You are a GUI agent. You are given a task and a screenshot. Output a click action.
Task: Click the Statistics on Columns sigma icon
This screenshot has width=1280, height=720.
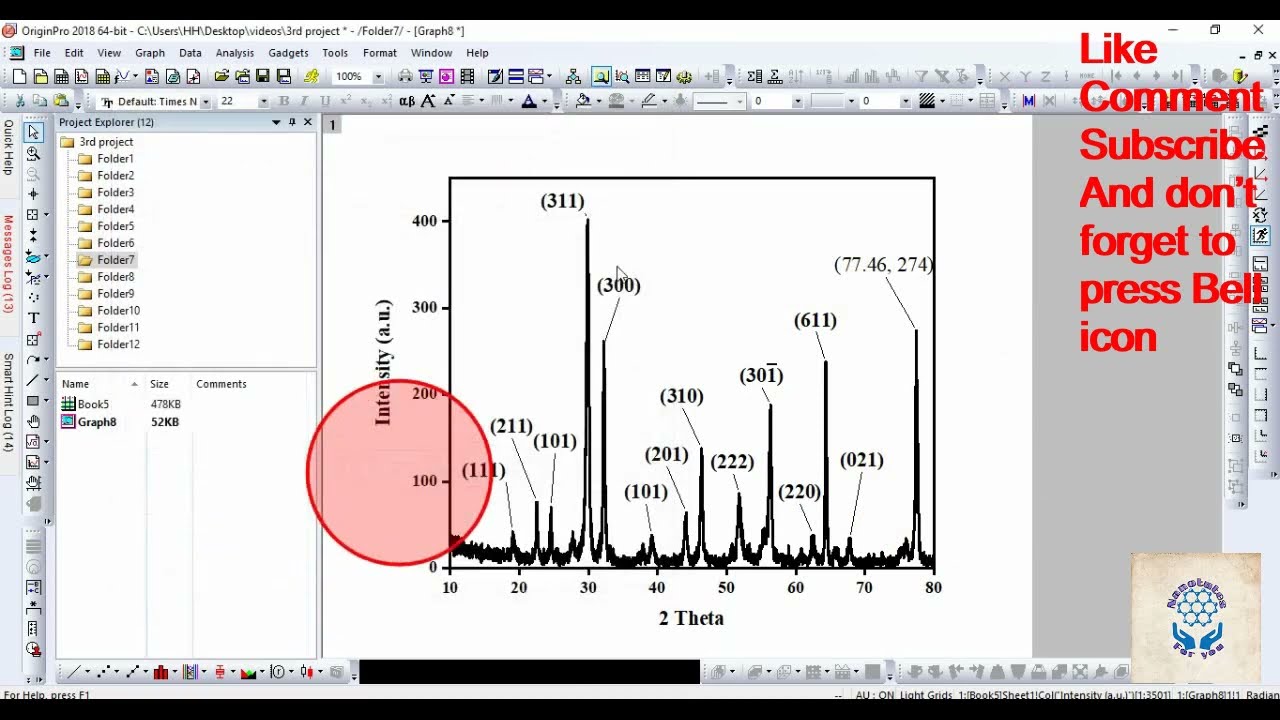point(754,76)
